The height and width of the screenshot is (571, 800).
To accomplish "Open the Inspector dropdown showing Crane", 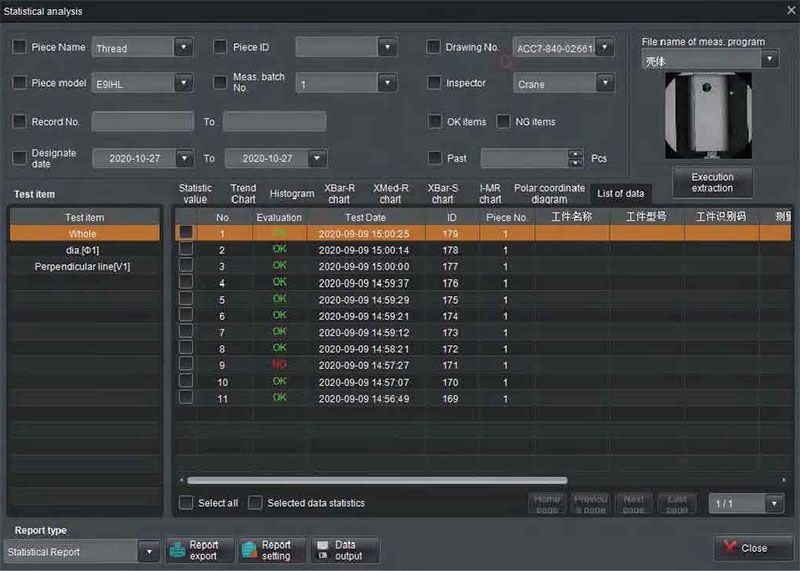I will pyautogui.click(x=604, y=84).
